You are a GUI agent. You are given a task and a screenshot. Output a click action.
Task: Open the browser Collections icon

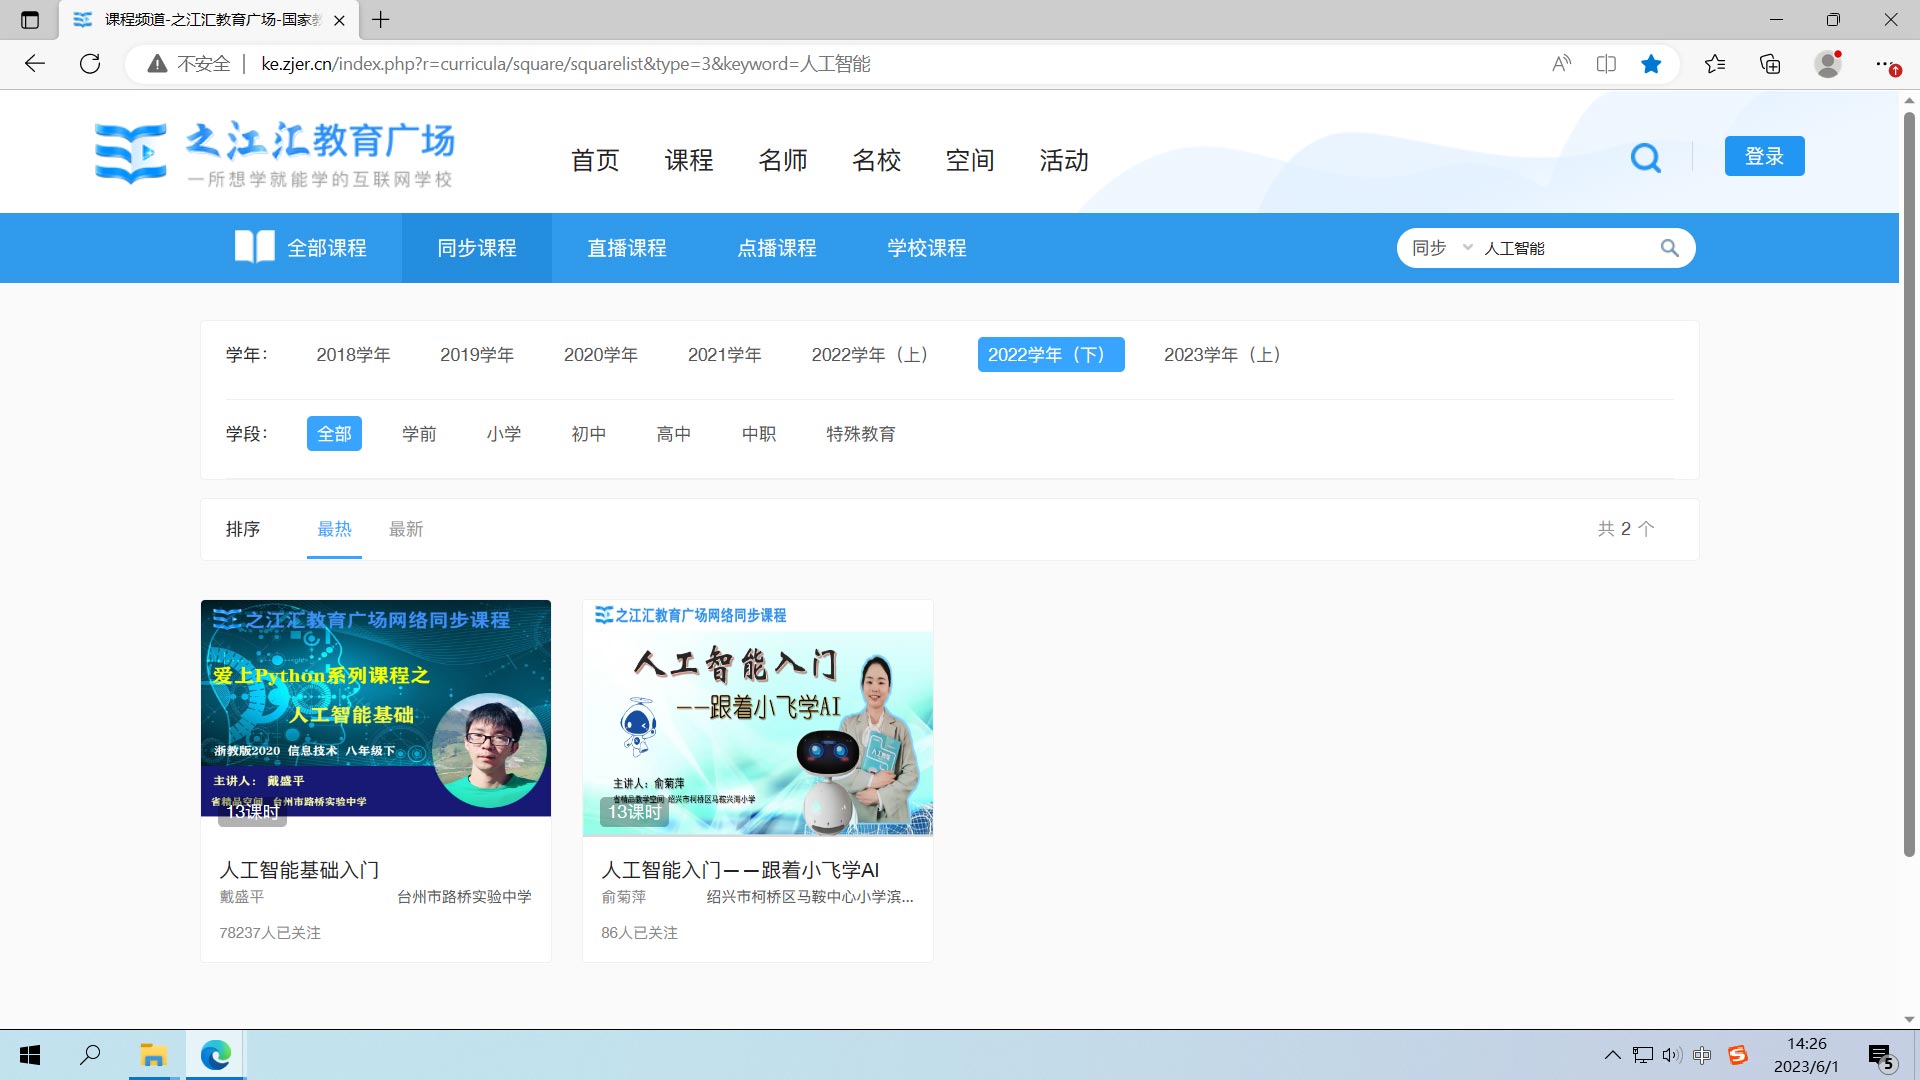1770,64
